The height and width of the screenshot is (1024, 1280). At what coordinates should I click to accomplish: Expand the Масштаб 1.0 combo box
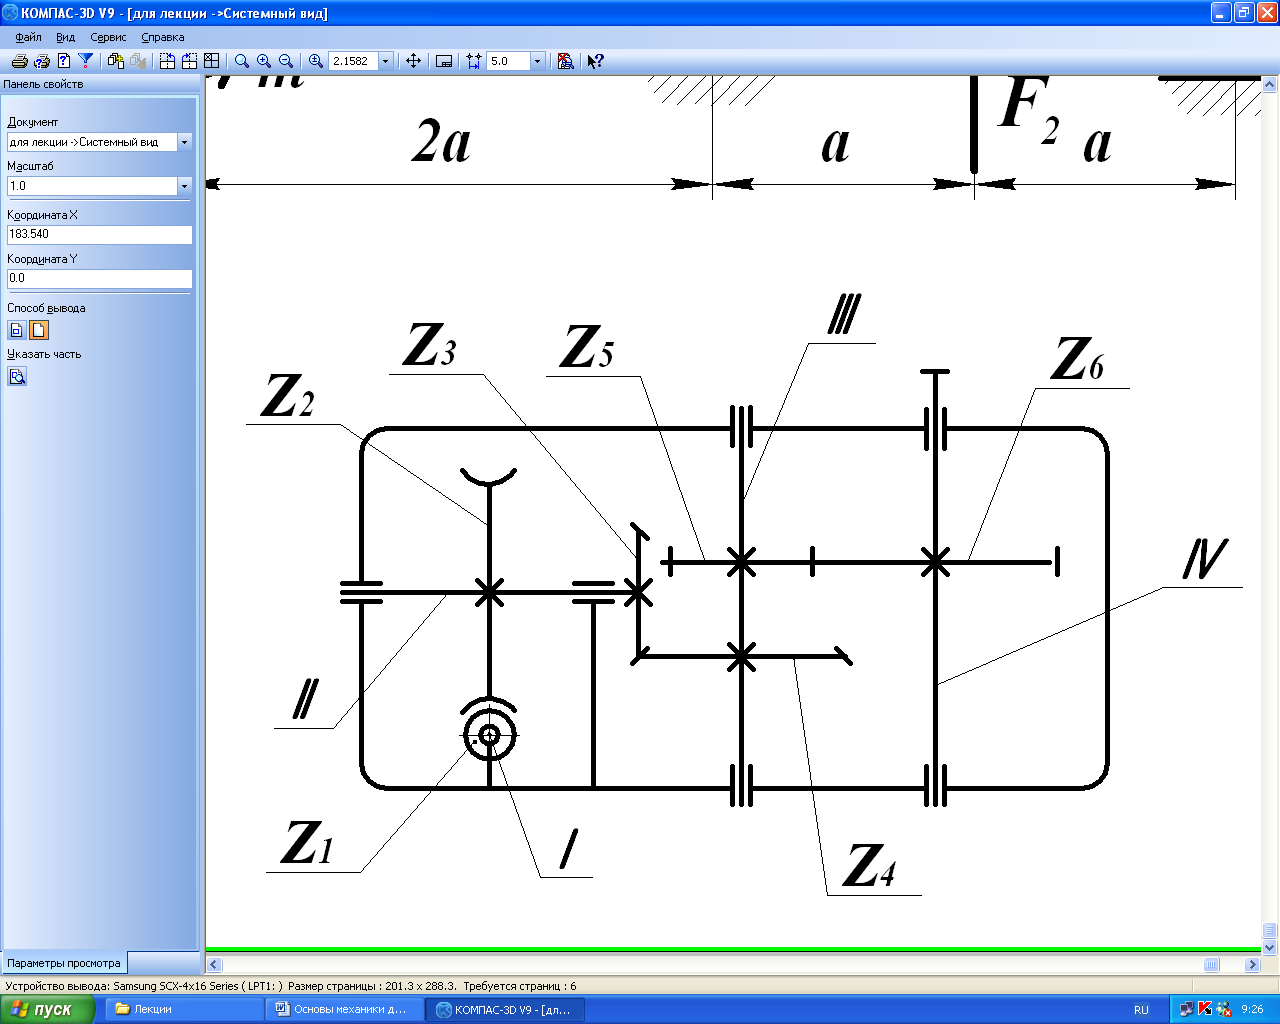pyautogui.click(x=184, y=186)
